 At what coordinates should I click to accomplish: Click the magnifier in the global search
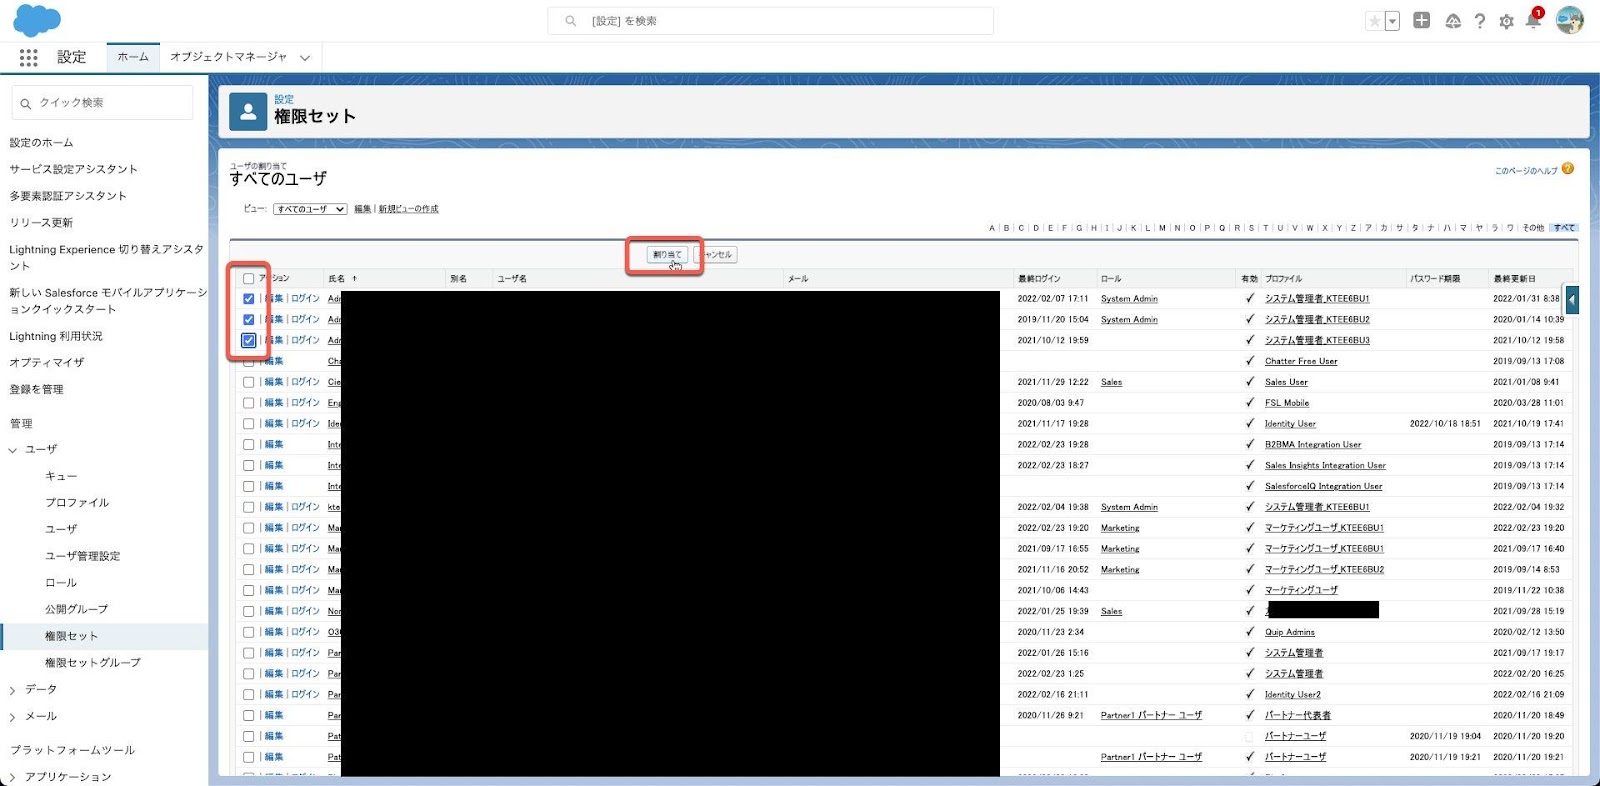coord(571,21)
